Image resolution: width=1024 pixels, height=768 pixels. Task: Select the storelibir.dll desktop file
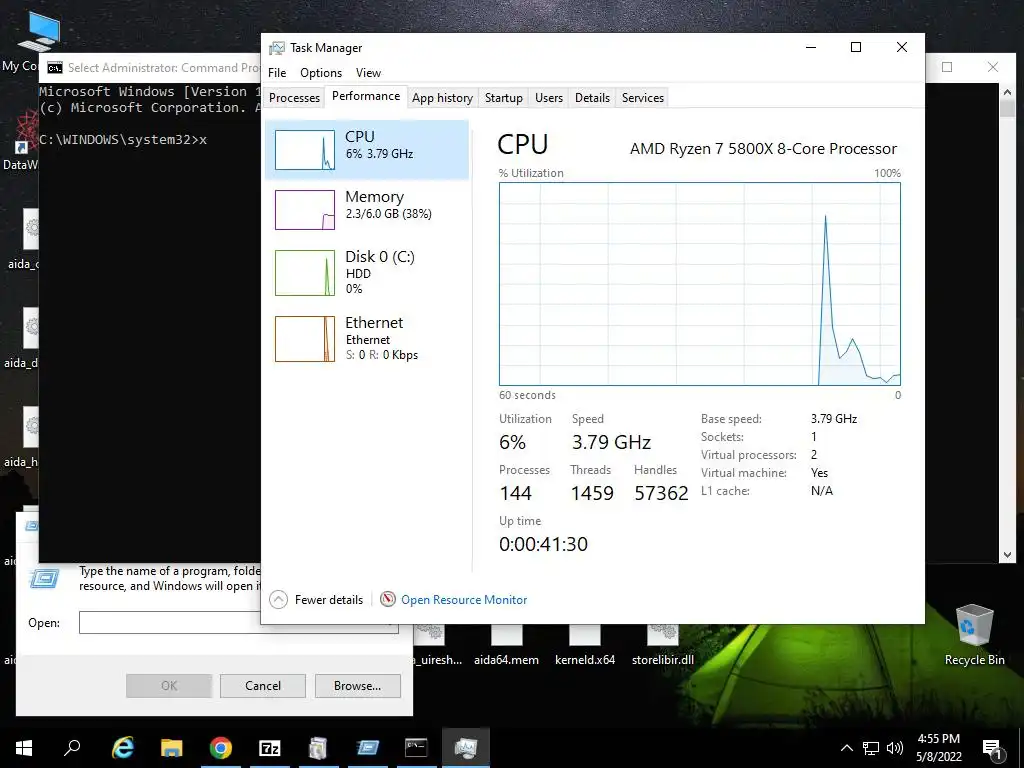663,647
